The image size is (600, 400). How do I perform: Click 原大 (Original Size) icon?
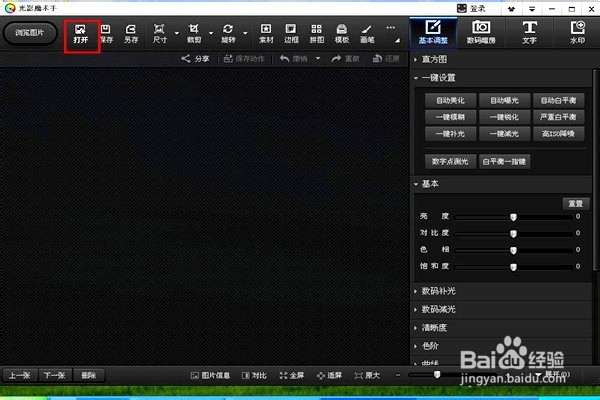pyautogui.click(x=367, y=376)
